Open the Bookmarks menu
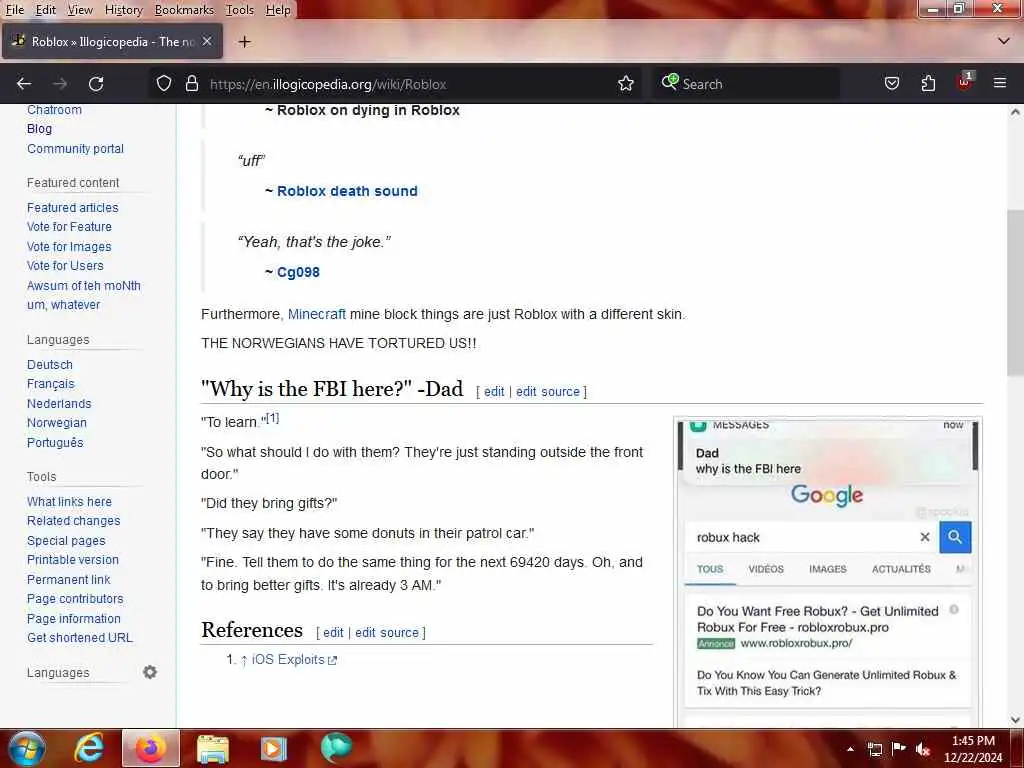This screenshot has height=768, width=1024. pos(184,10)
